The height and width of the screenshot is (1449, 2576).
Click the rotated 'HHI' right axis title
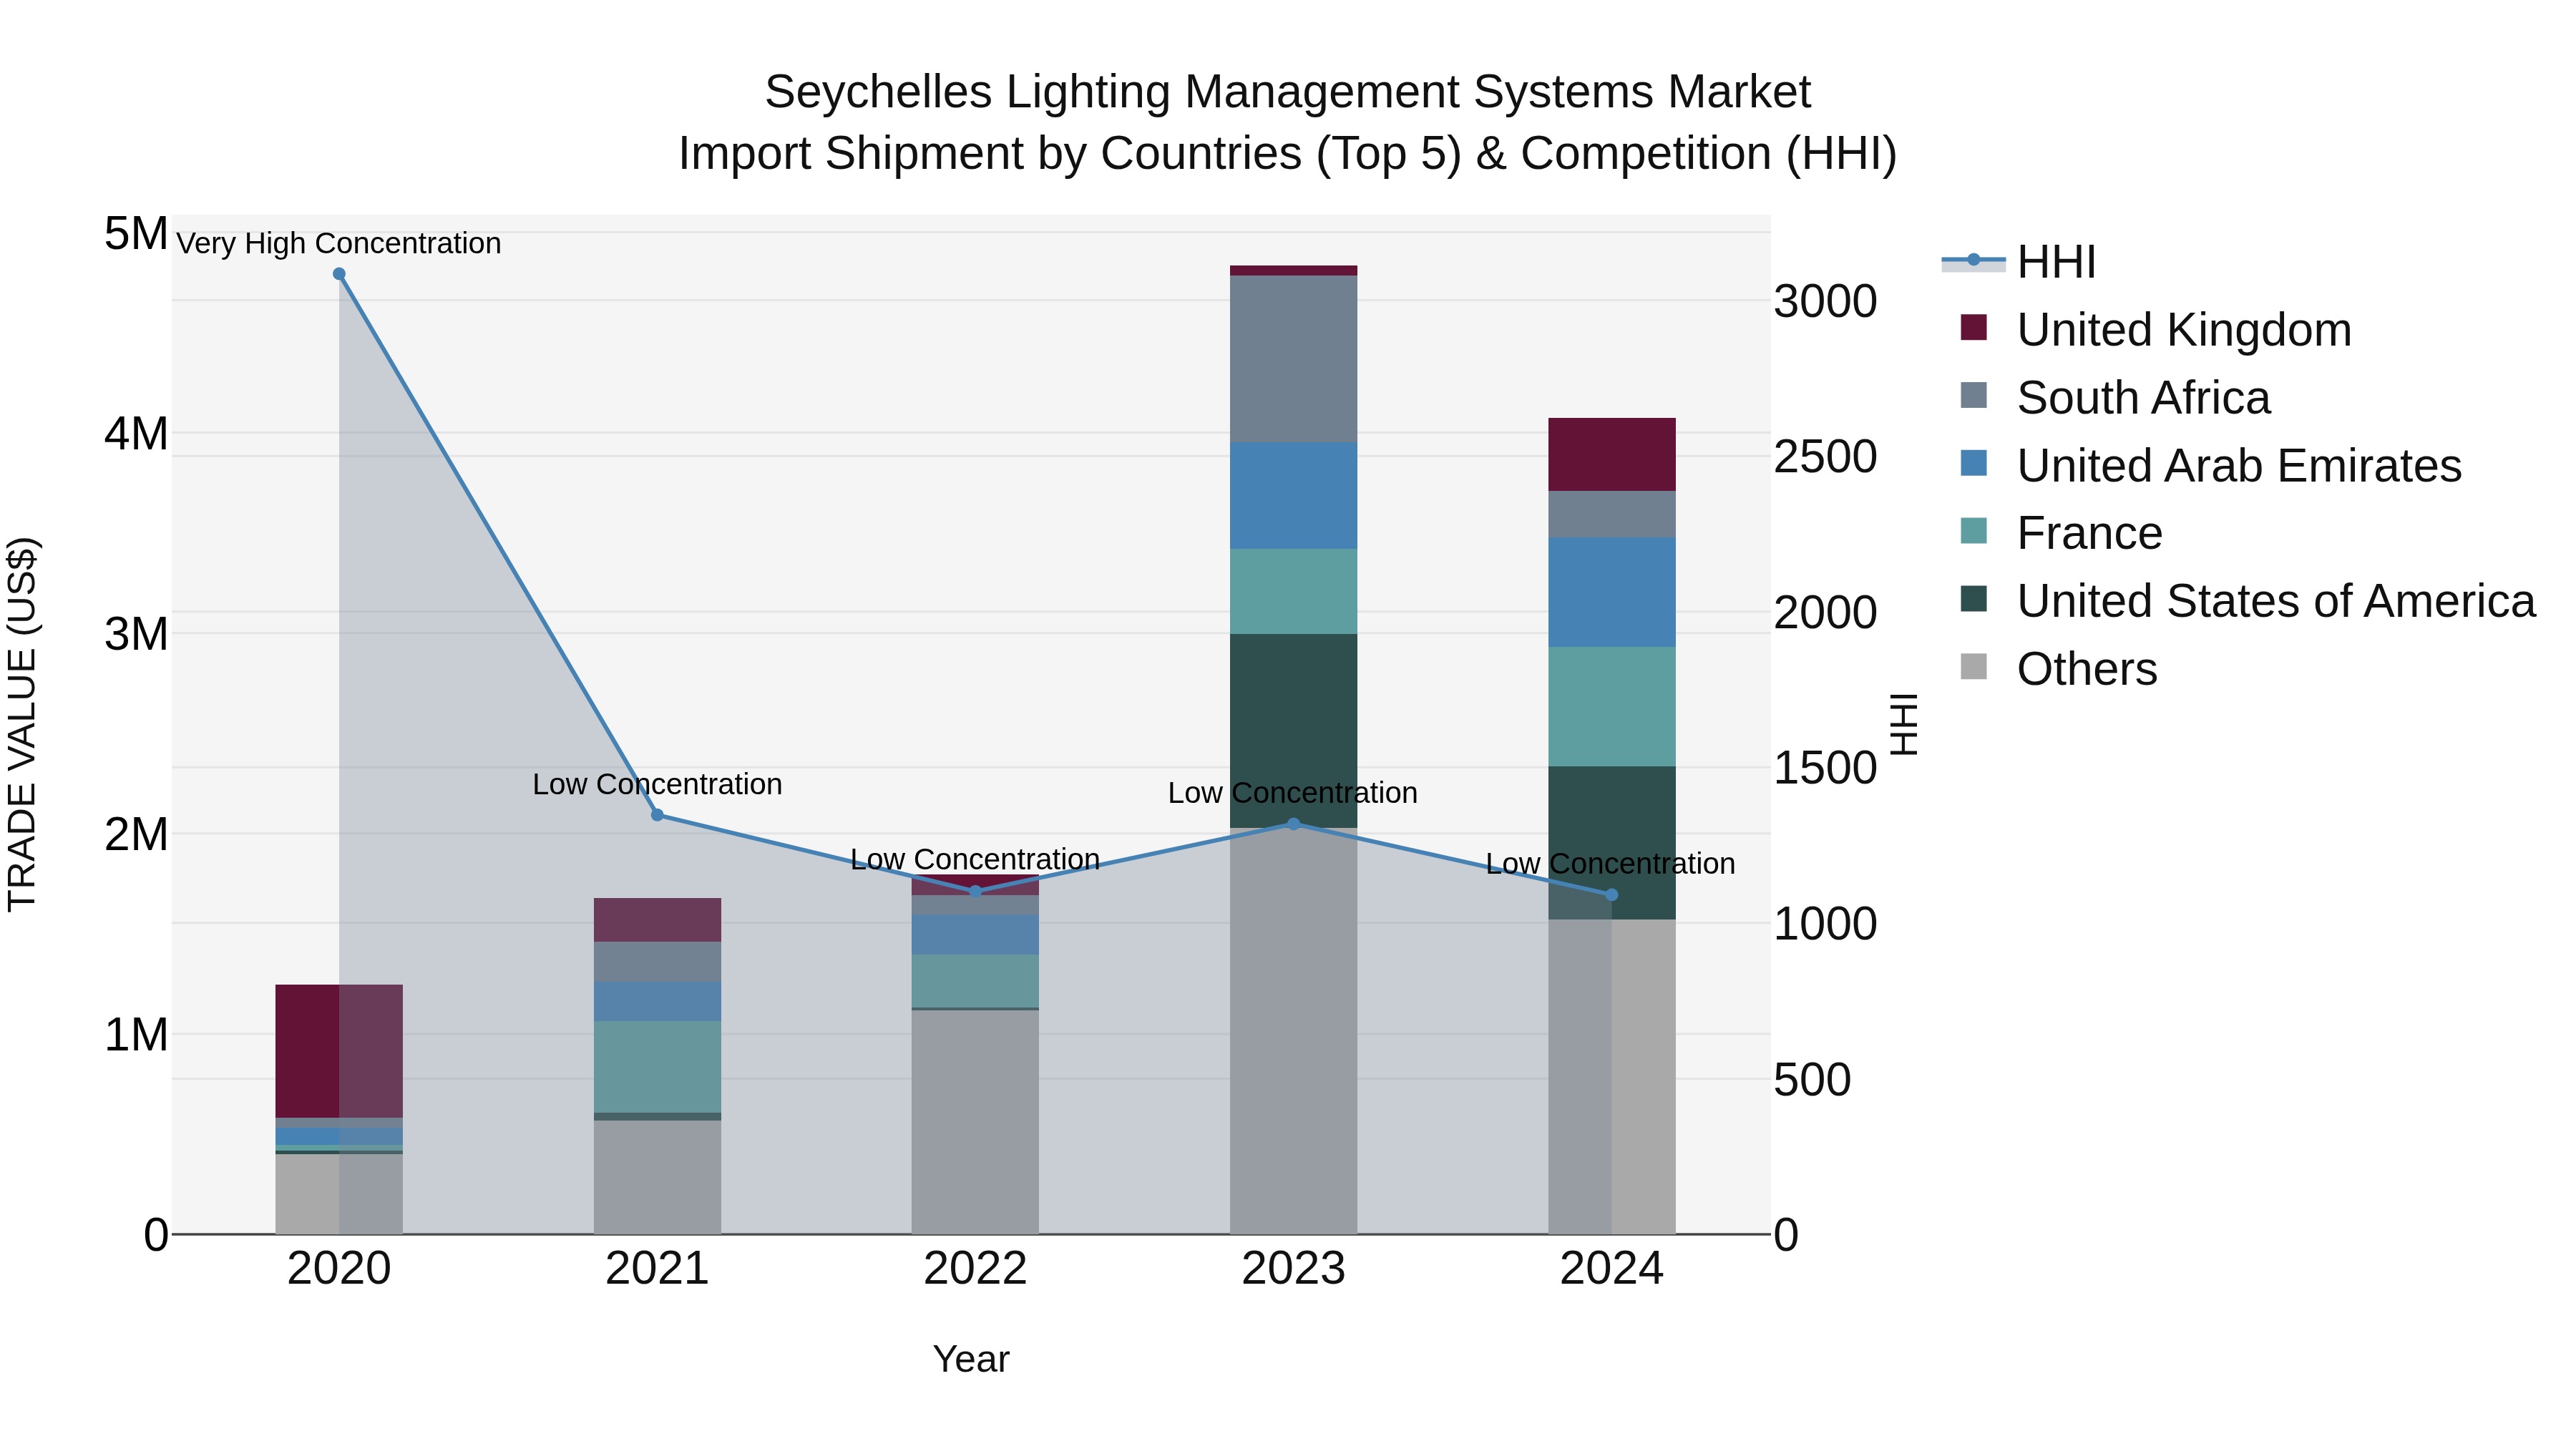[x=1904, y=724]
